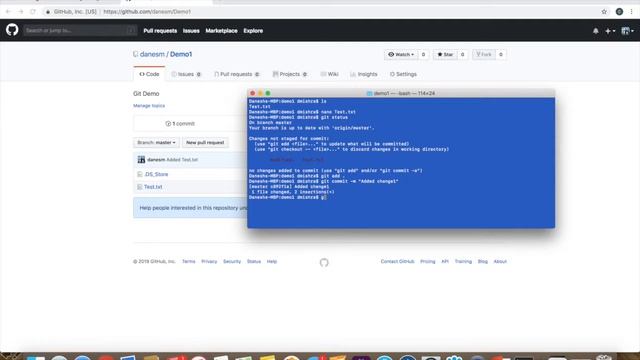Viewport: 640px width, 360px height.
Task: Open Pull requests in top navigation
Action: pyautogui.click(x=160, y=31)
